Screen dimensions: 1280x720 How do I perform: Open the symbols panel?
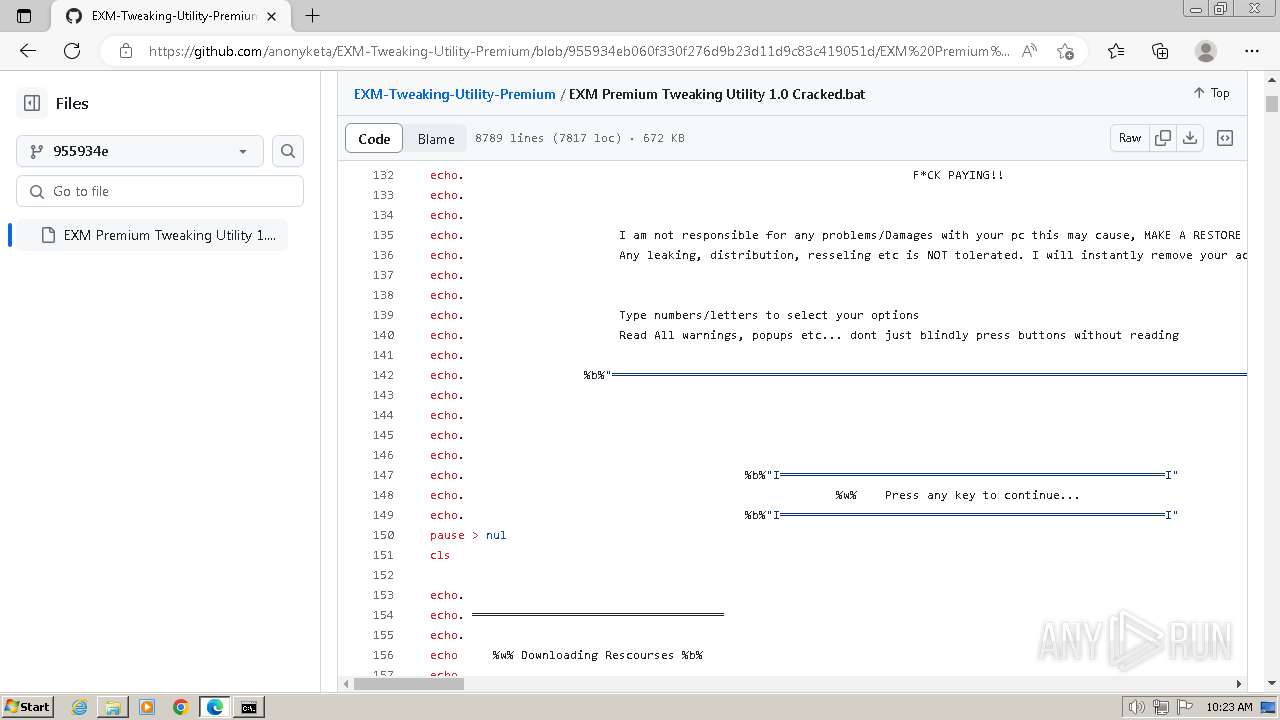click(x=1225, y=138)
